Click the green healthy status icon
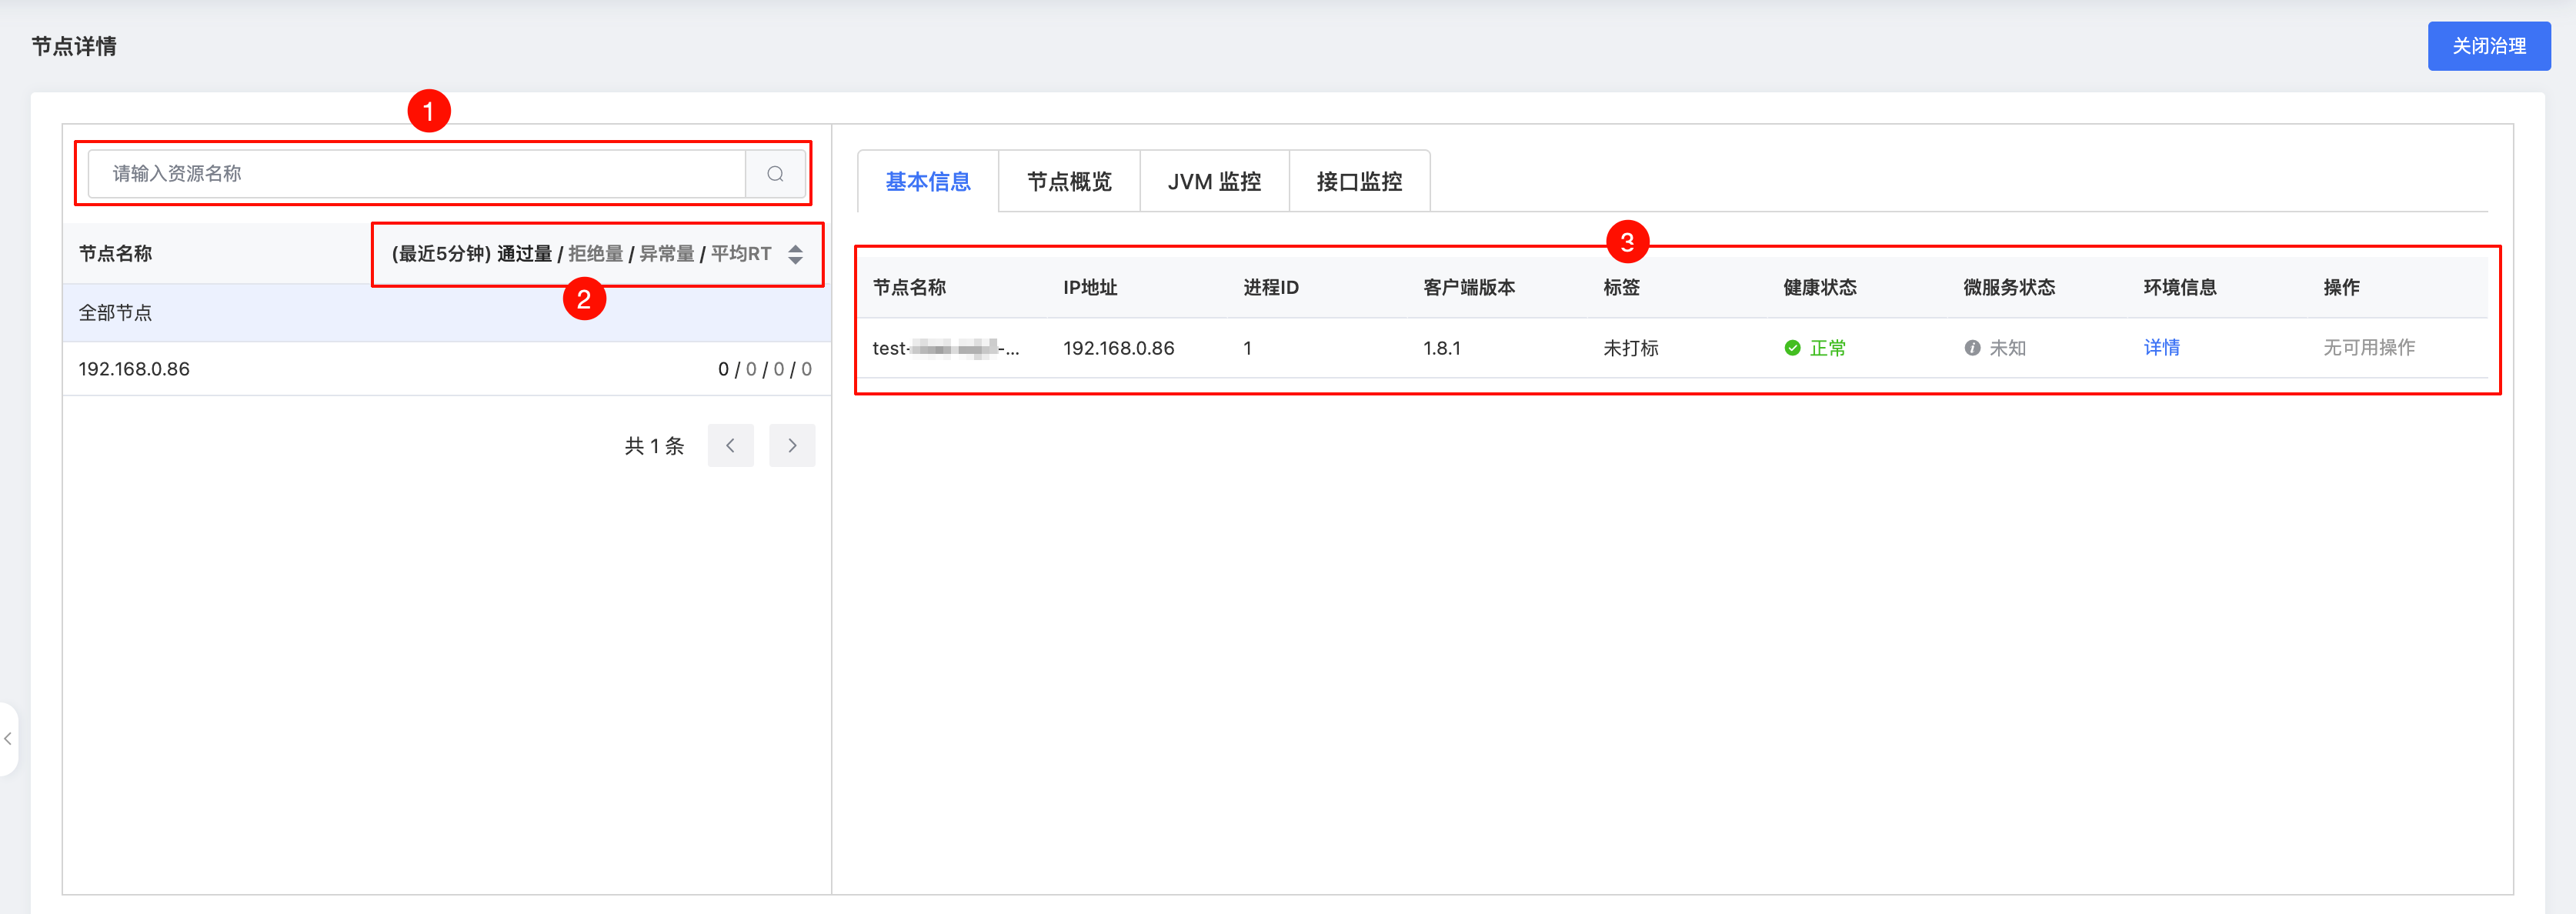The width and height of the screenshot is (2576, 914). pyautogui.click(x=1792, y=348)
